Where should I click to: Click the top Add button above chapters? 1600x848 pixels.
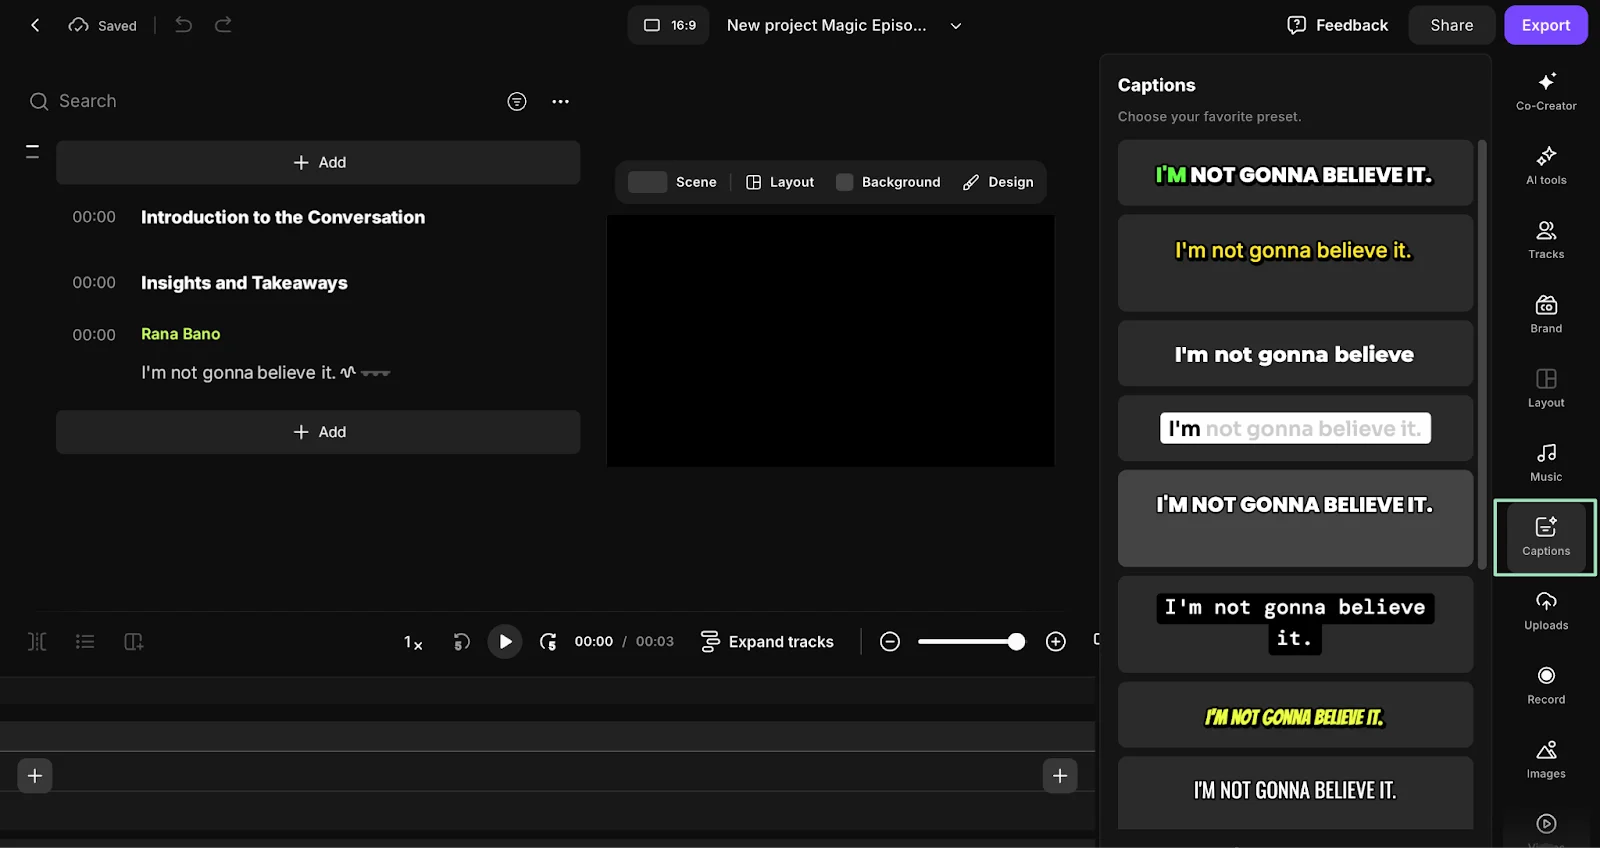click(318, 162)
